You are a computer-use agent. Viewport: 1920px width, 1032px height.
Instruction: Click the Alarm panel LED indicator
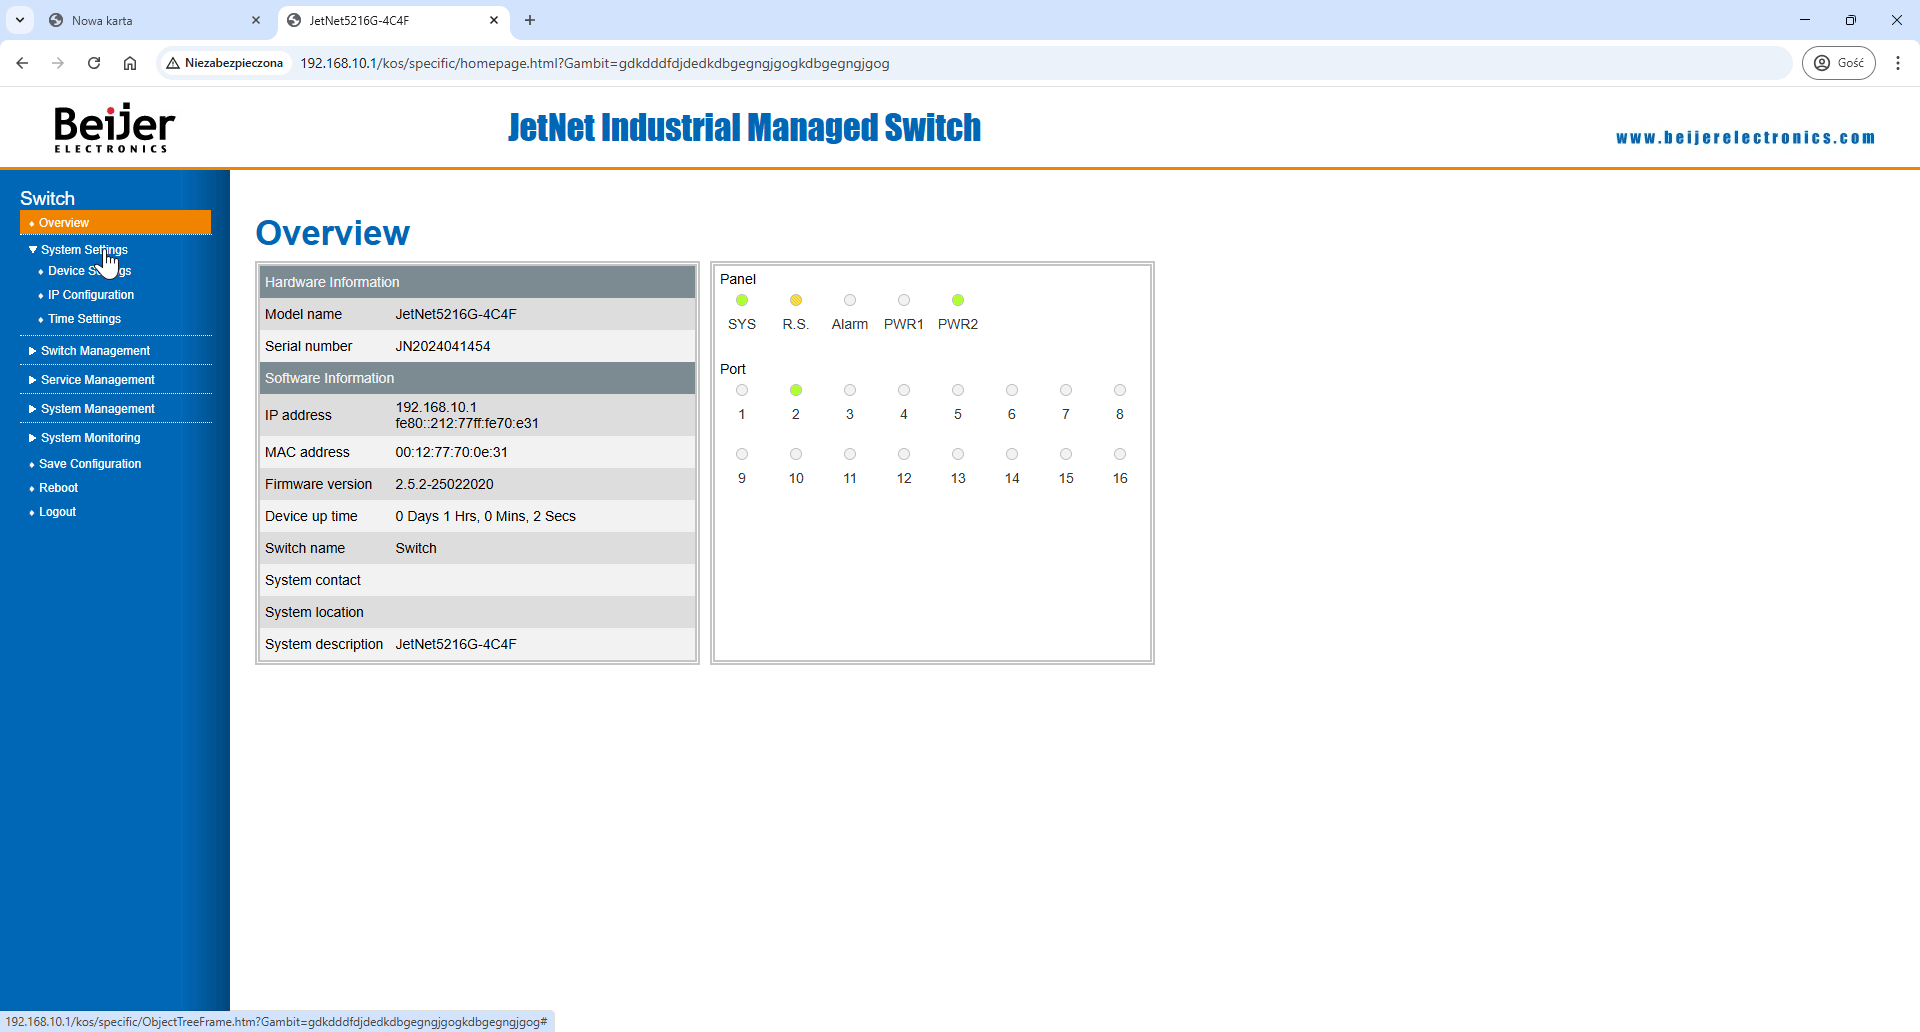tap(850, 300)
